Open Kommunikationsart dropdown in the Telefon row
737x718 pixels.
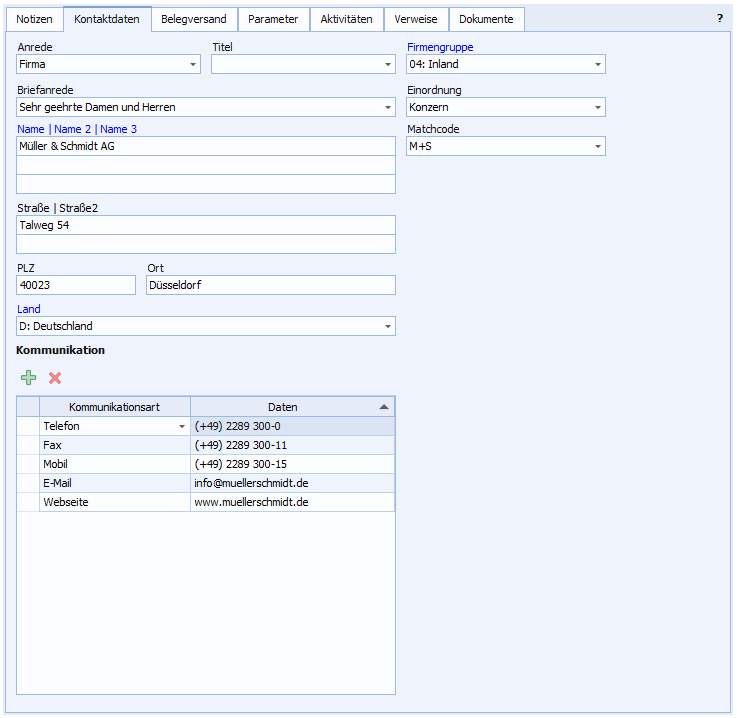(182, 427)
